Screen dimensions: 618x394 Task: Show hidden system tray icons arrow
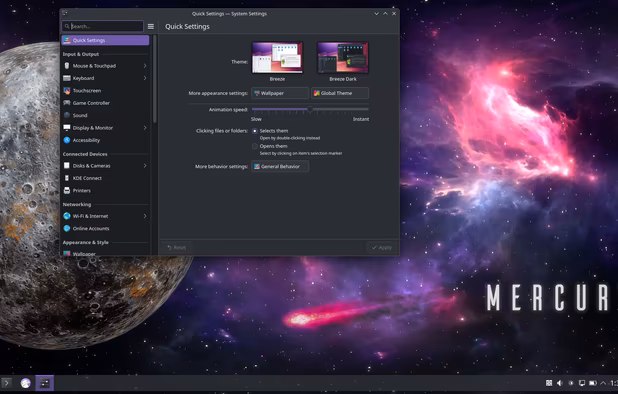tap(603, 383)
